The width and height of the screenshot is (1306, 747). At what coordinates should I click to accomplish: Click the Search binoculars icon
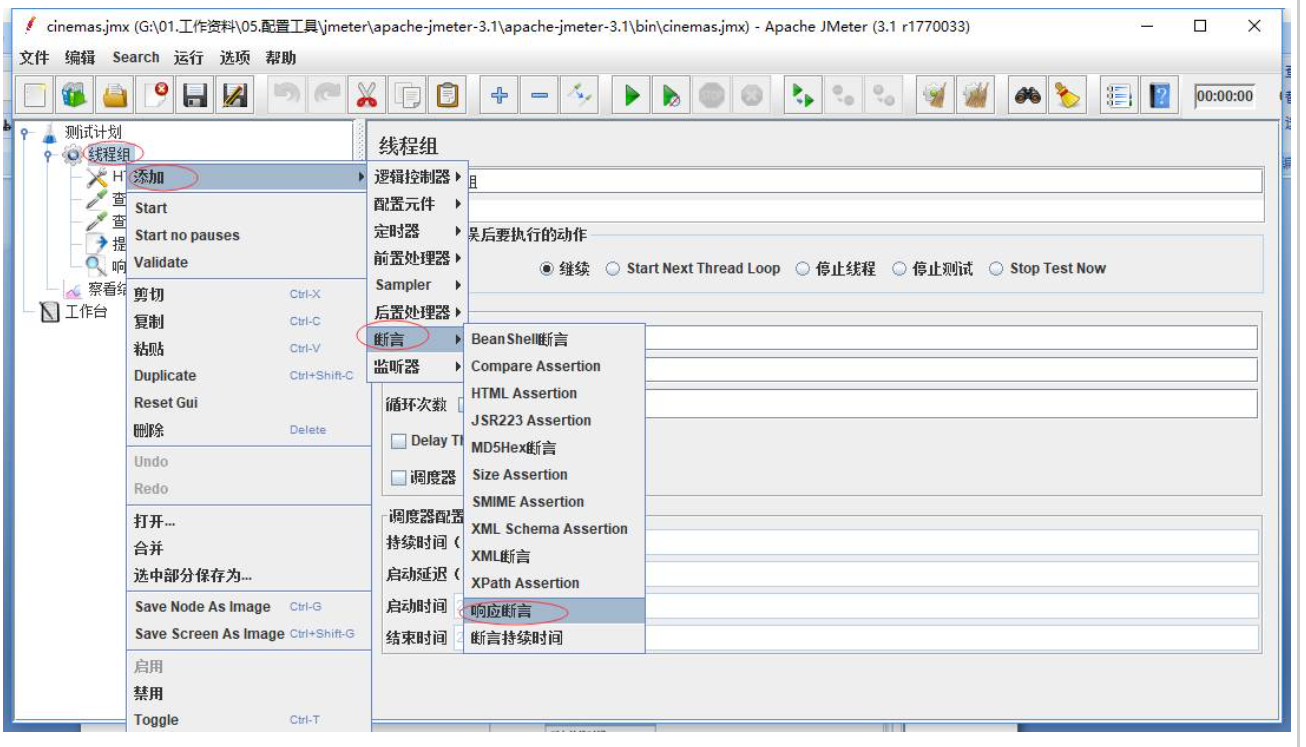pos(1027,96)
